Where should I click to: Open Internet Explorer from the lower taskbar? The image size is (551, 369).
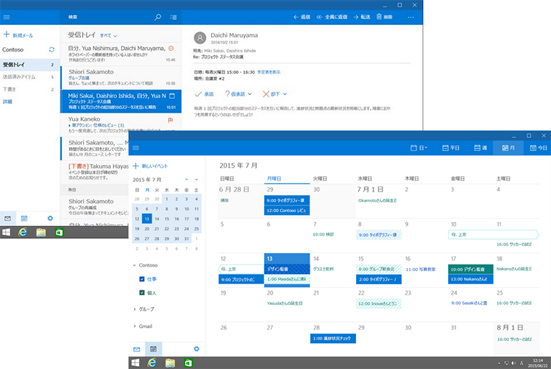tap(151, 363)
